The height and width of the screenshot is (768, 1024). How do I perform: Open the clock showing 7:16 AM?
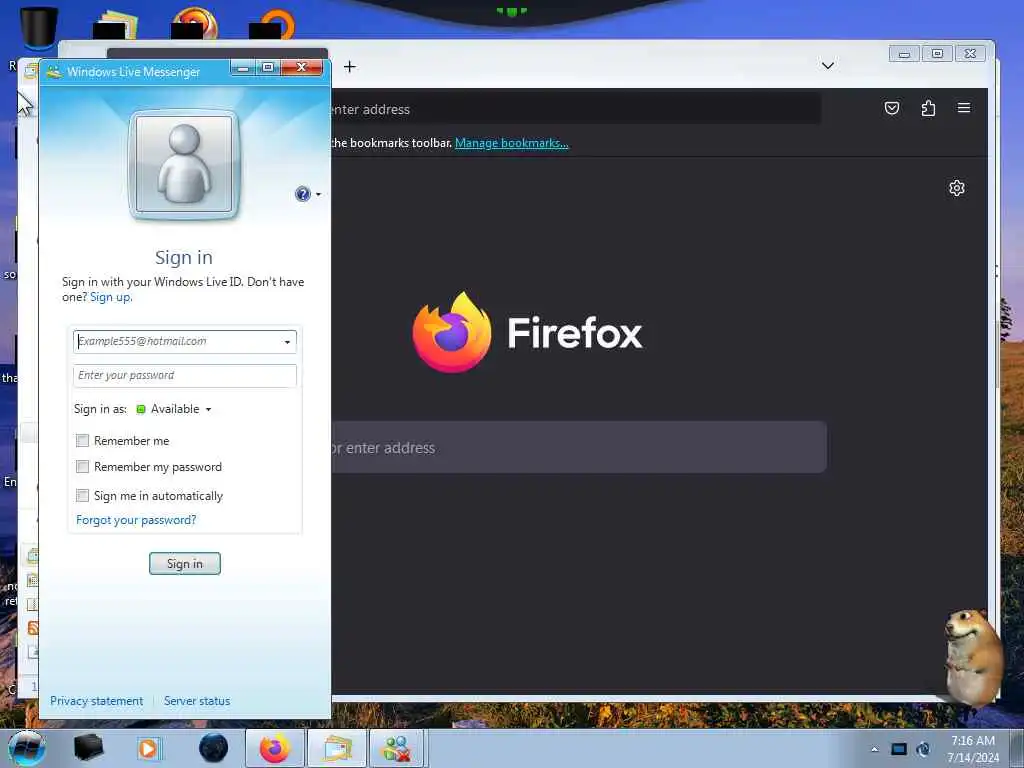(x=973, y=748)
